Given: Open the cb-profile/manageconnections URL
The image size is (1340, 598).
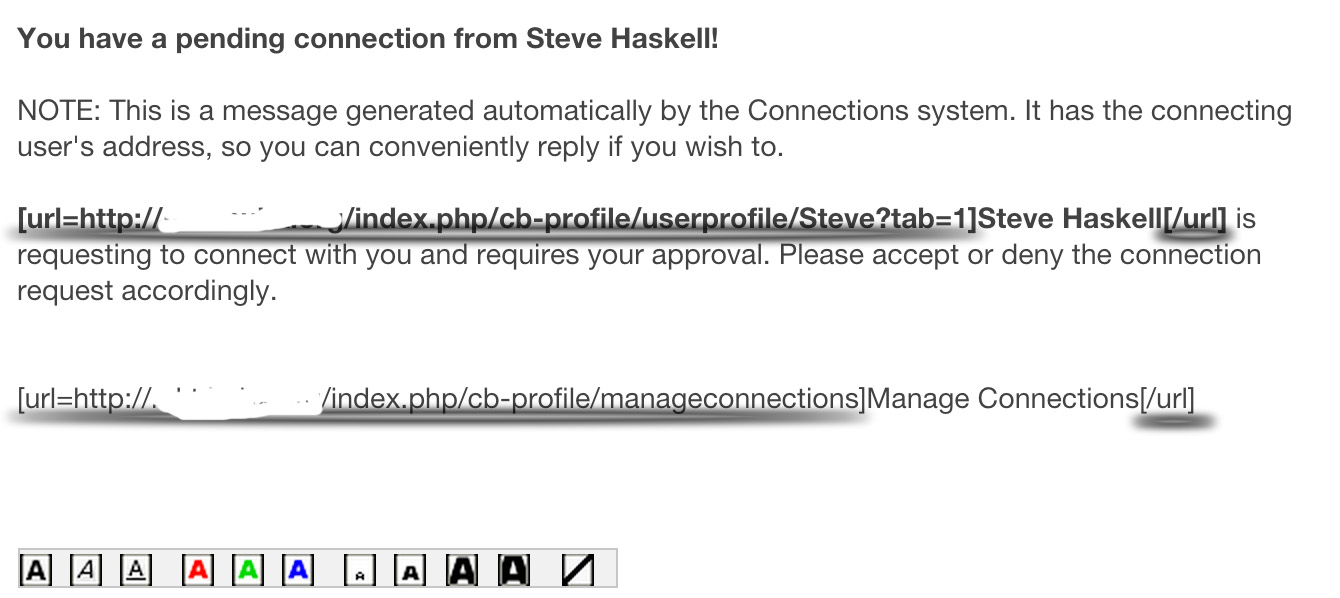Looking at the screenshot, I should click(442, 399).
